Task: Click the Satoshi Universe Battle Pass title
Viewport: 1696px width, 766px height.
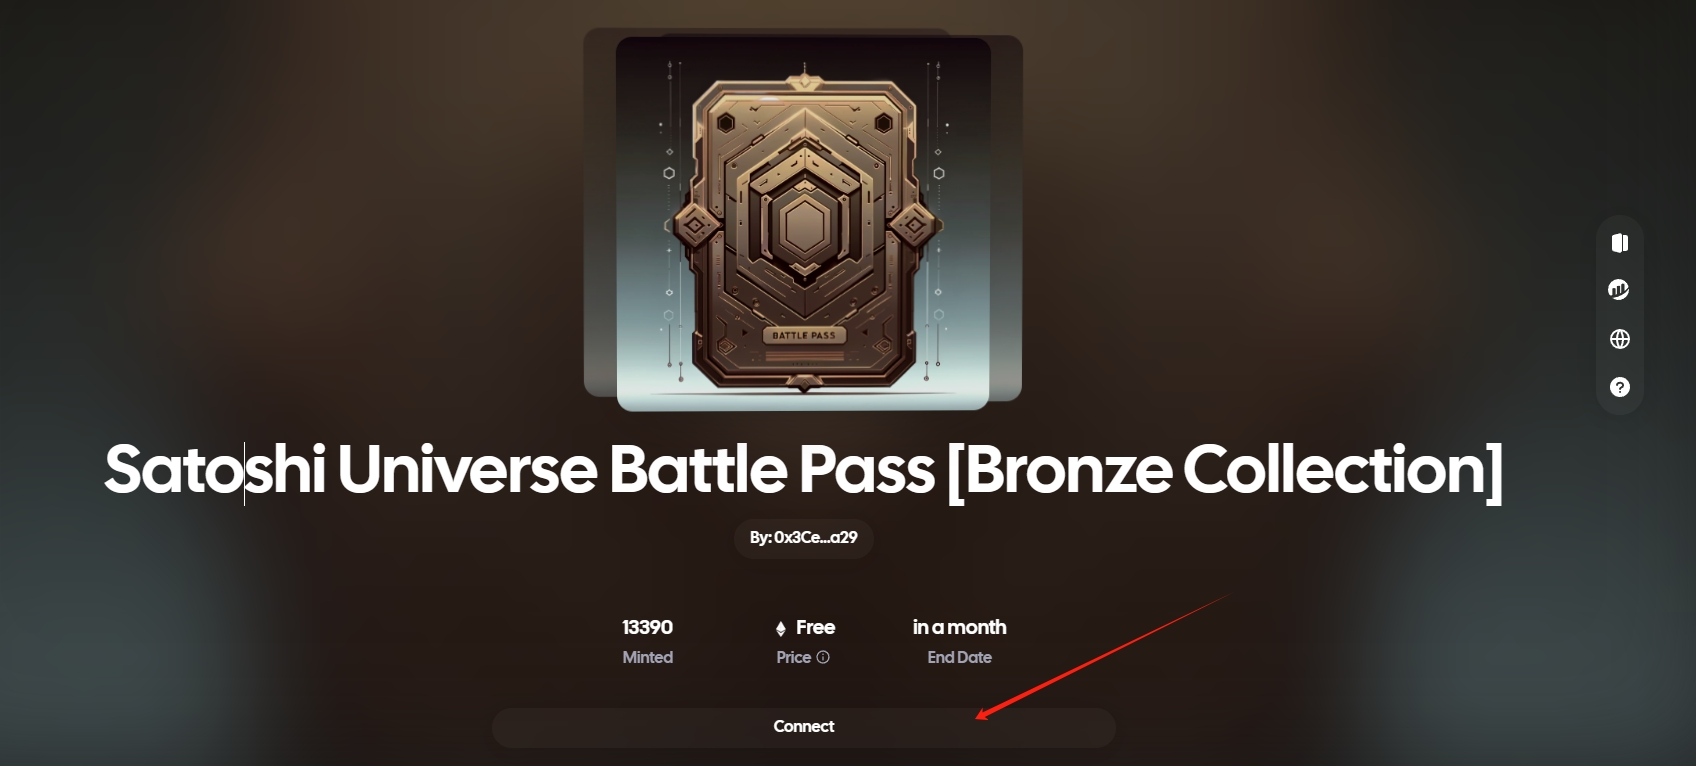Action: [x=804, y=470]
